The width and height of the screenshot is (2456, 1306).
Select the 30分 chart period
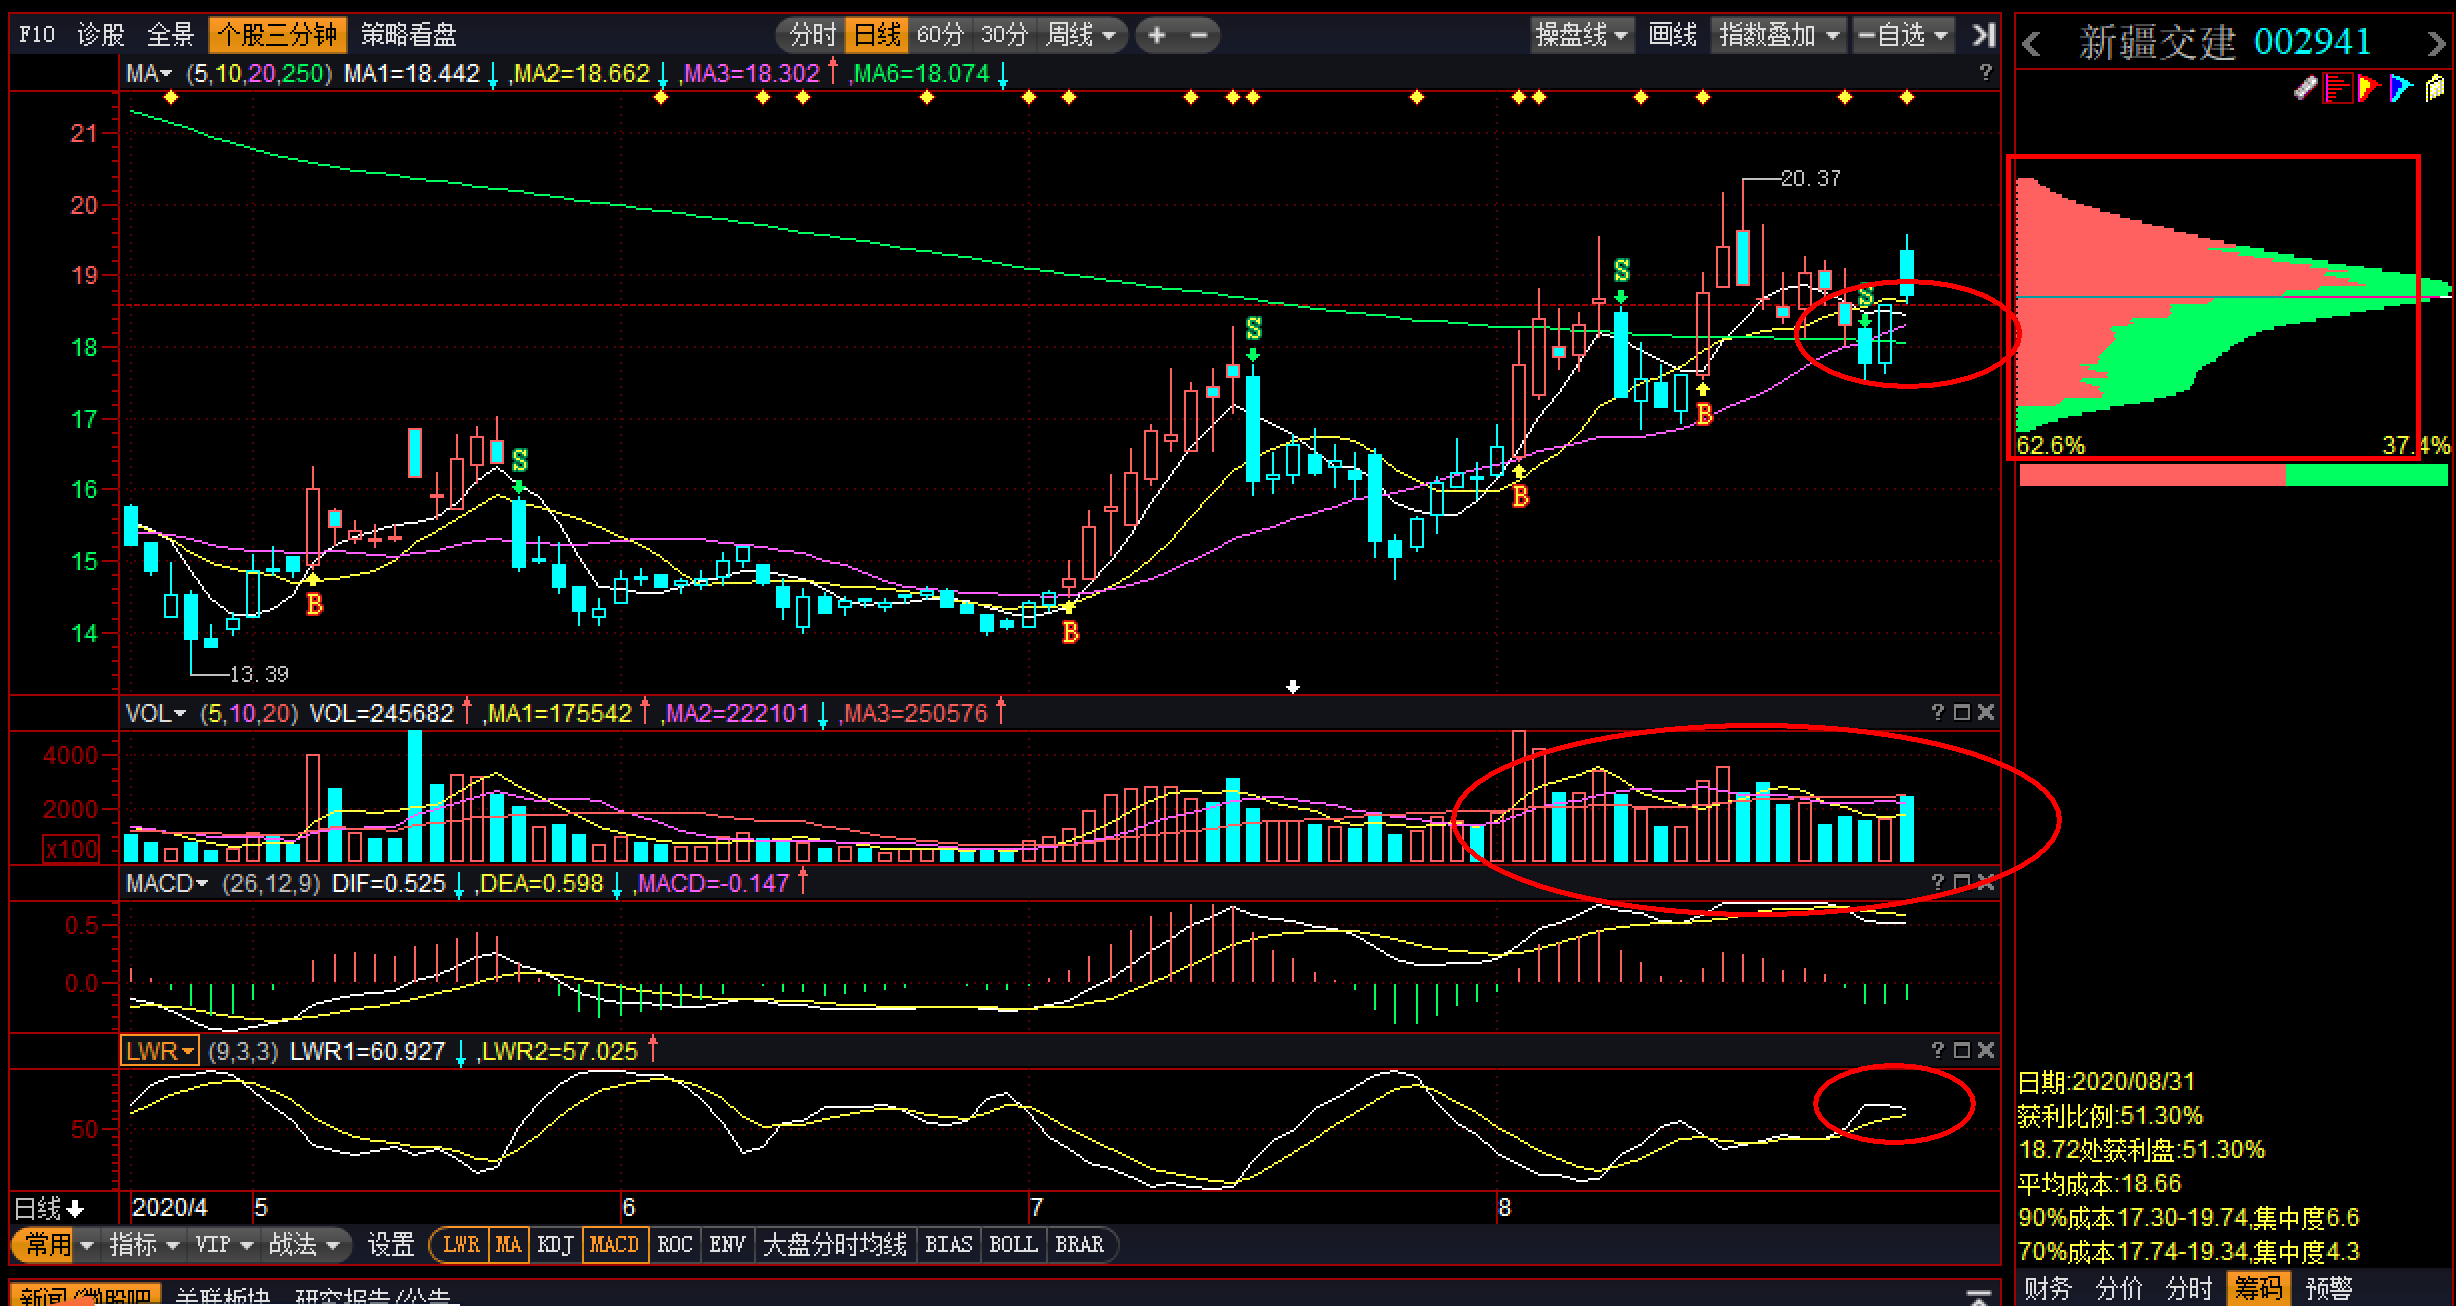tap(1004, 35)
